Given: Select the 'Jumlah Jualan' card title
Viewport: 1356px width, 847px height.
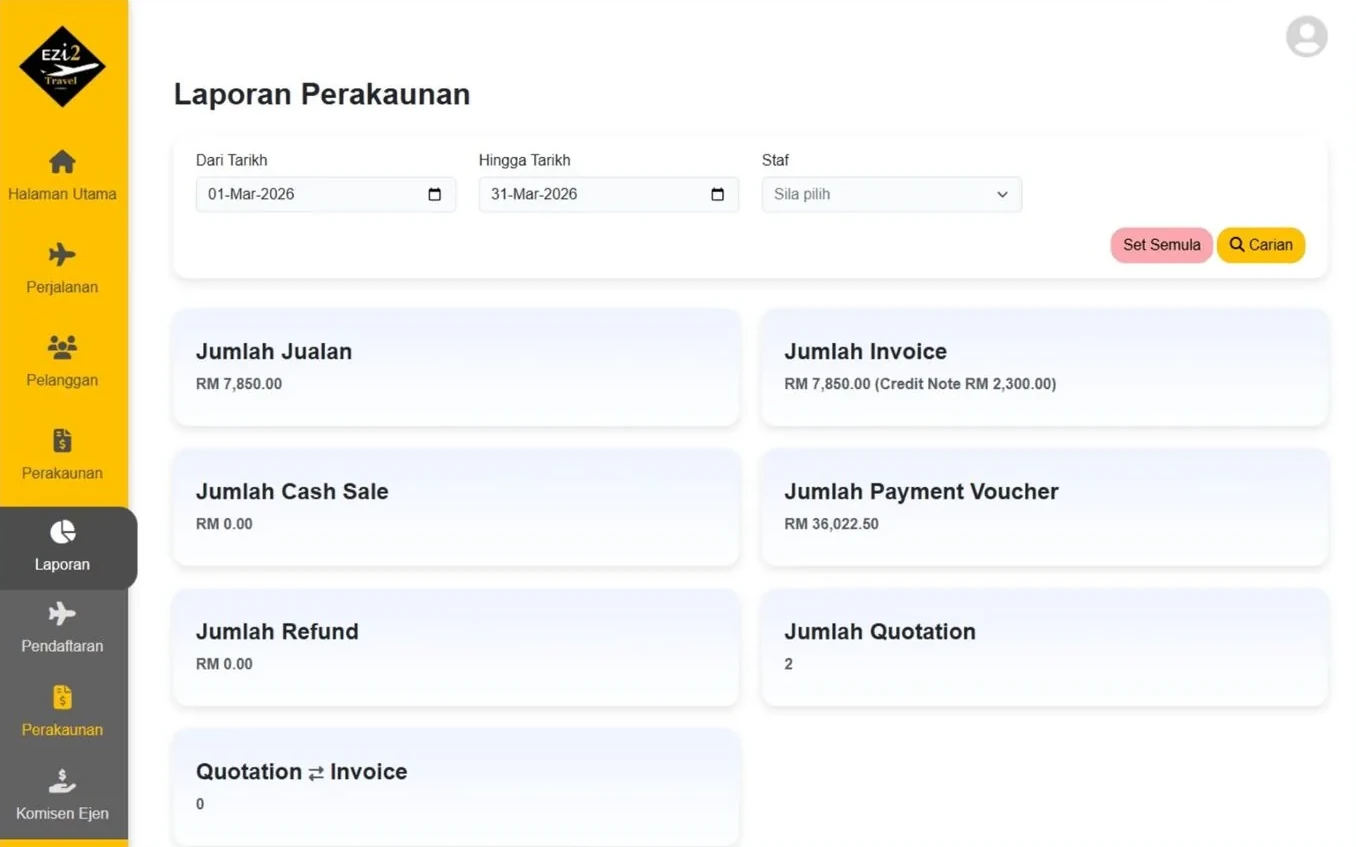Looking at the screenshot, I should point(274,352).
